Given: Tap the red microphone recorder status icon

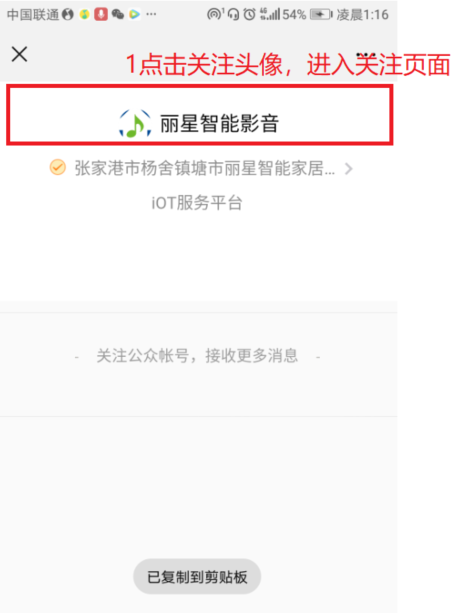Looking at the screenshot, I should pyautogui.click(x=101, y=14).
